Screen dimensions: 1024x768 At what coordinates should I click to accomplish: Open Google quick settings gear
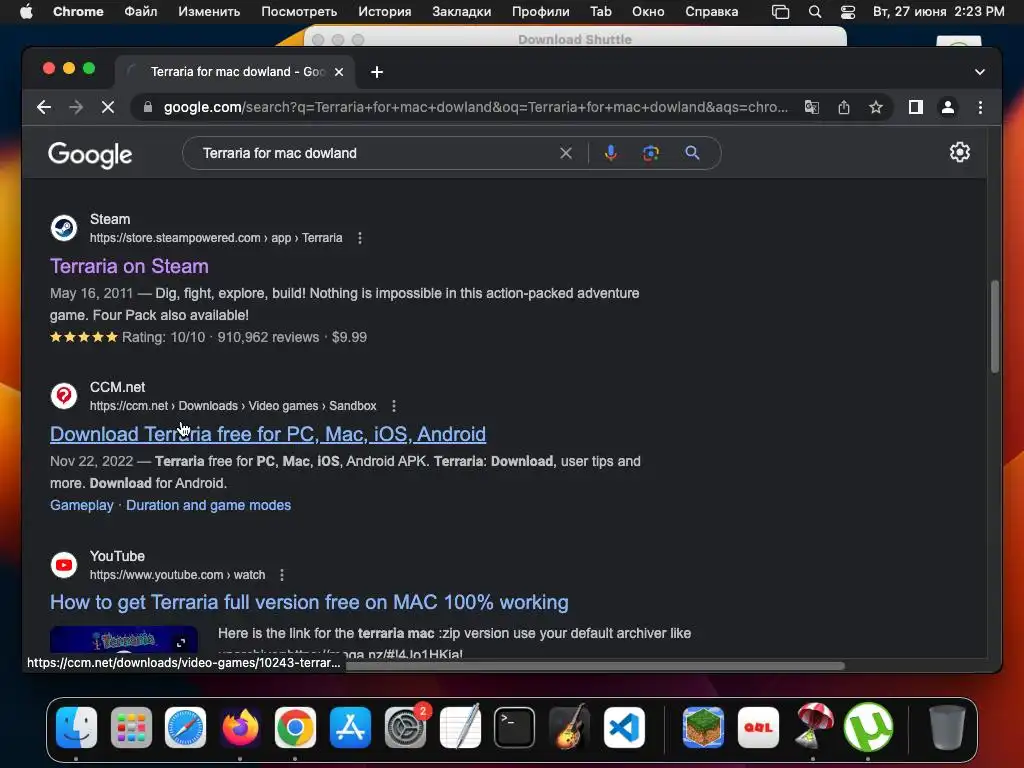coord(959,152)
